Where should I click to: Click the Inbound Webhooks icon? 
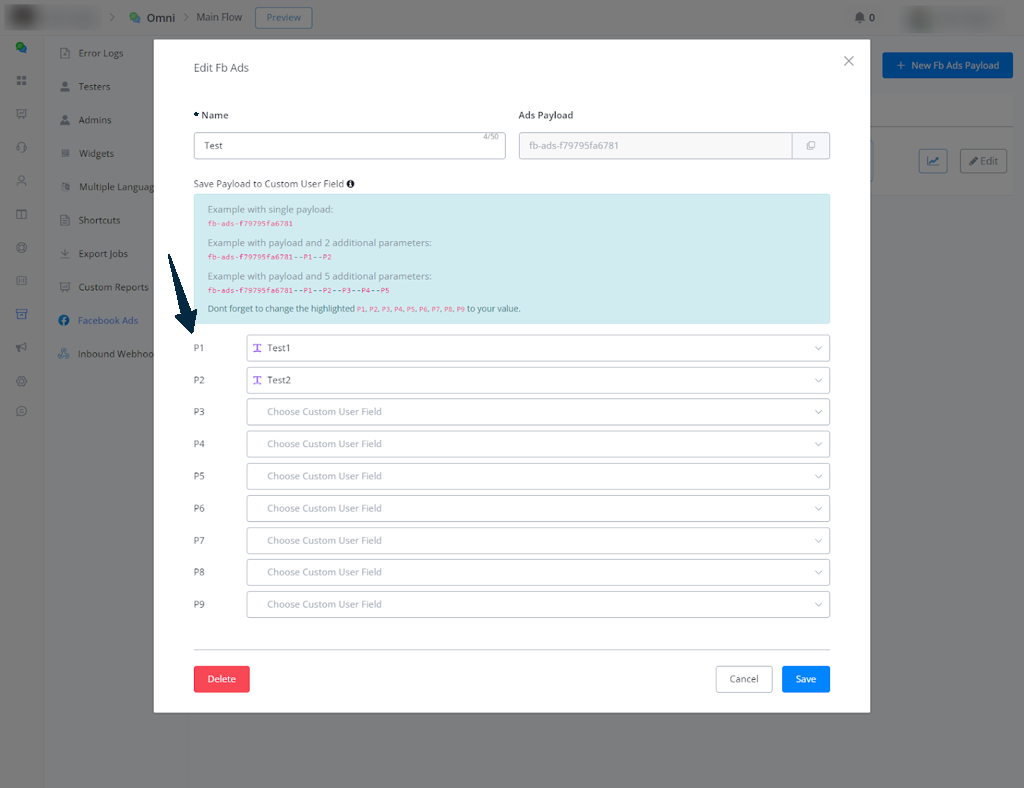click(64, 354)
